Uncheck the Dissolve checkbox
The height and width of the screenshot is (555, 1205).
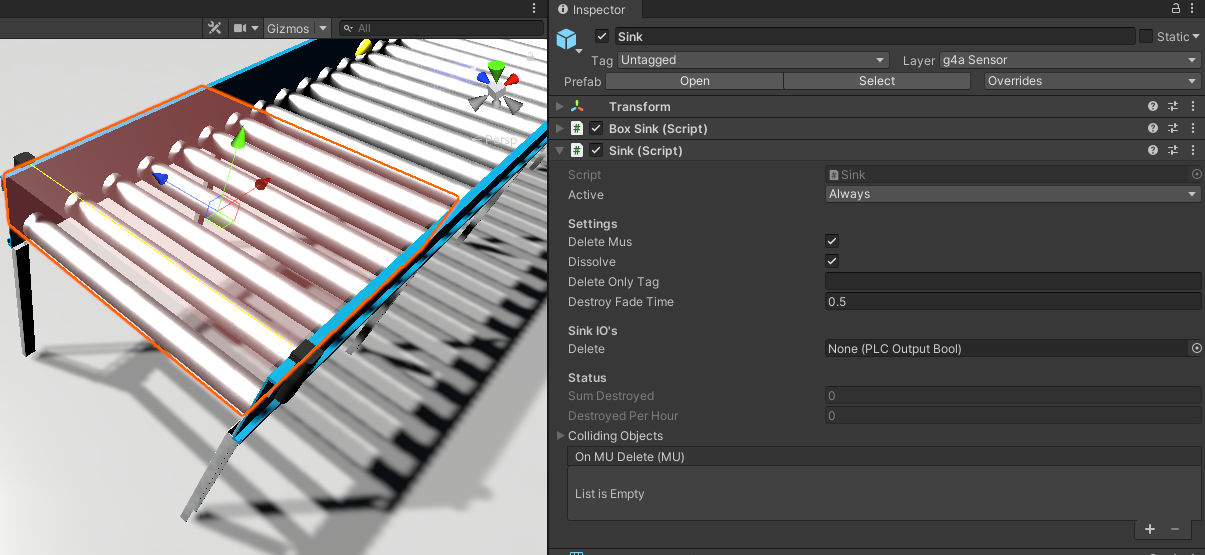pos(832,261)
